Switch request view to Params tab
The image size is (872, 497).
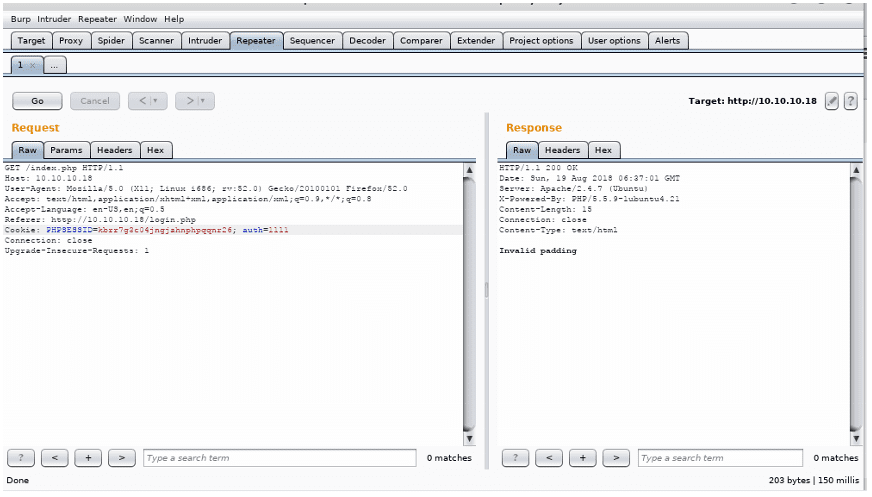pyautogui.click(x=67, y=150)
